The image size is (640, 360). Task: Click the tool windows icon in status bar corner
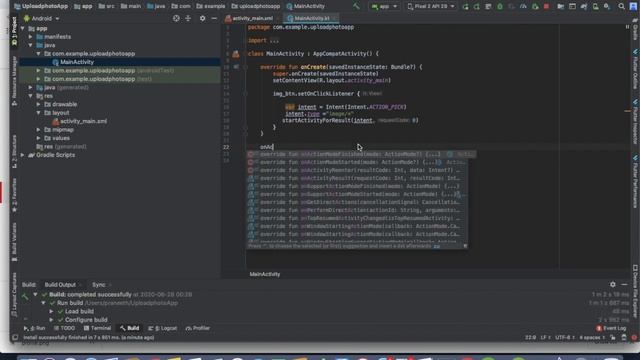tap(15, 338)
